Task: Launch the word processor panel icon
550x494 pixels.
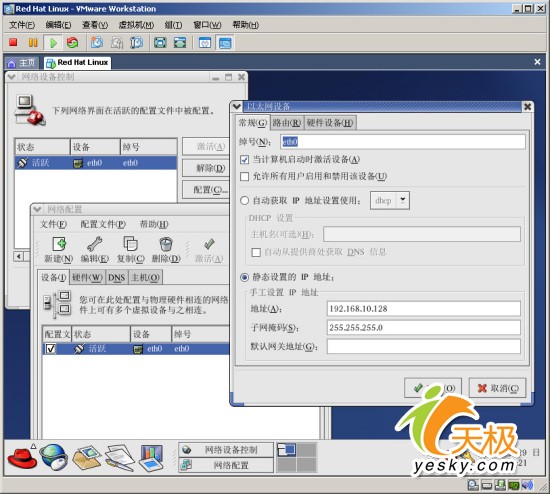Action: pos(119,458)
